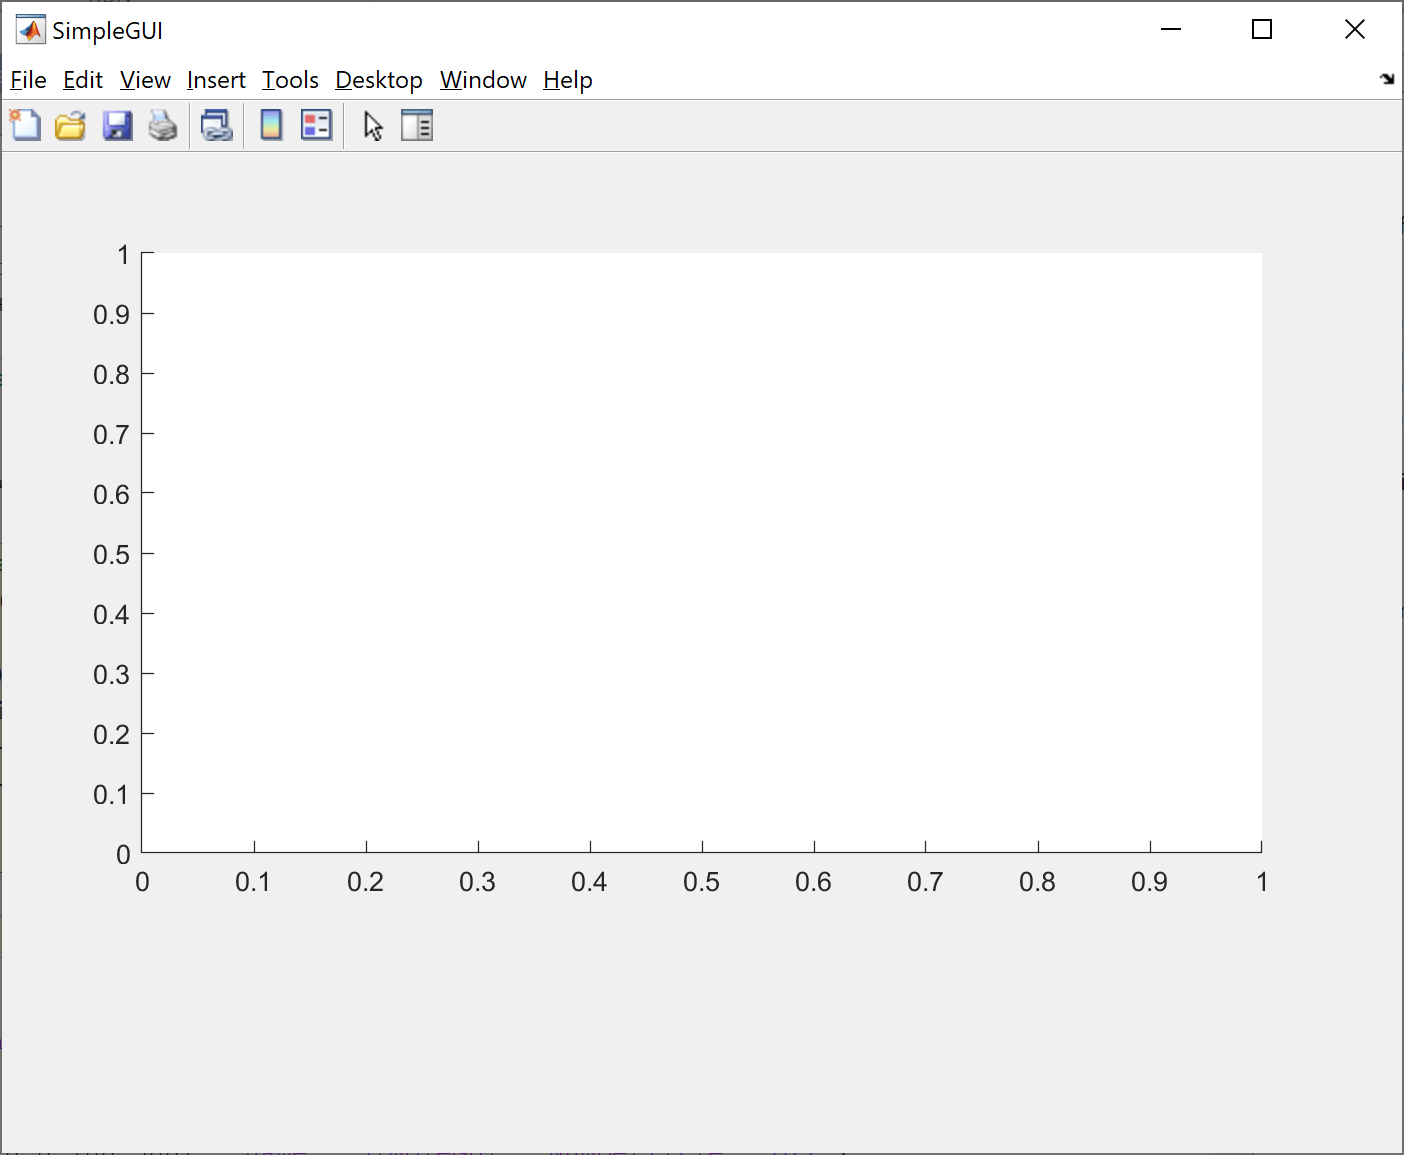Open the Property Inspector toolbar icon

(x=417, y=125)
